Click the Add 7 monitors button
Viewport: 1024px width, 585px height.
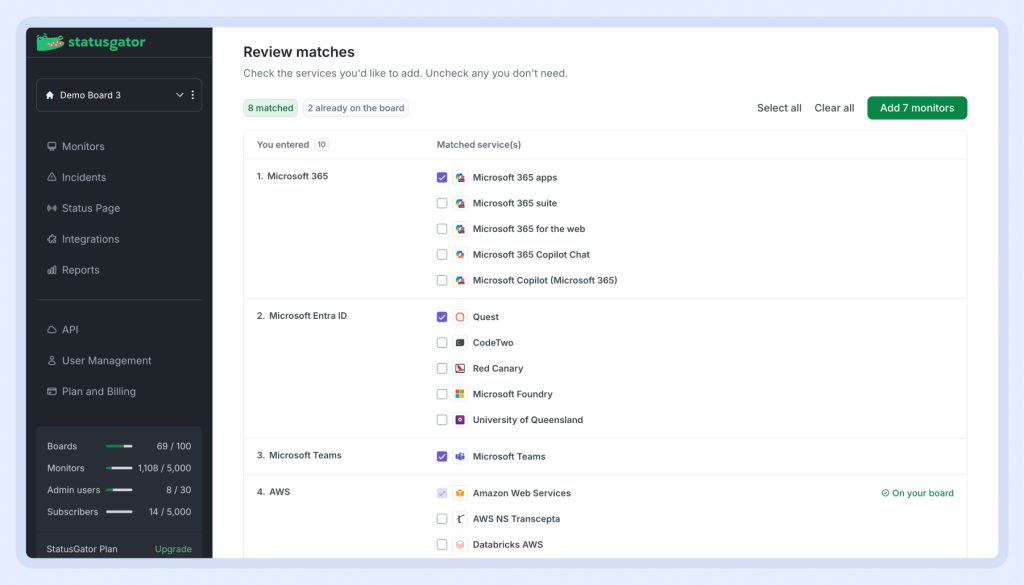(x=917, y=108)
